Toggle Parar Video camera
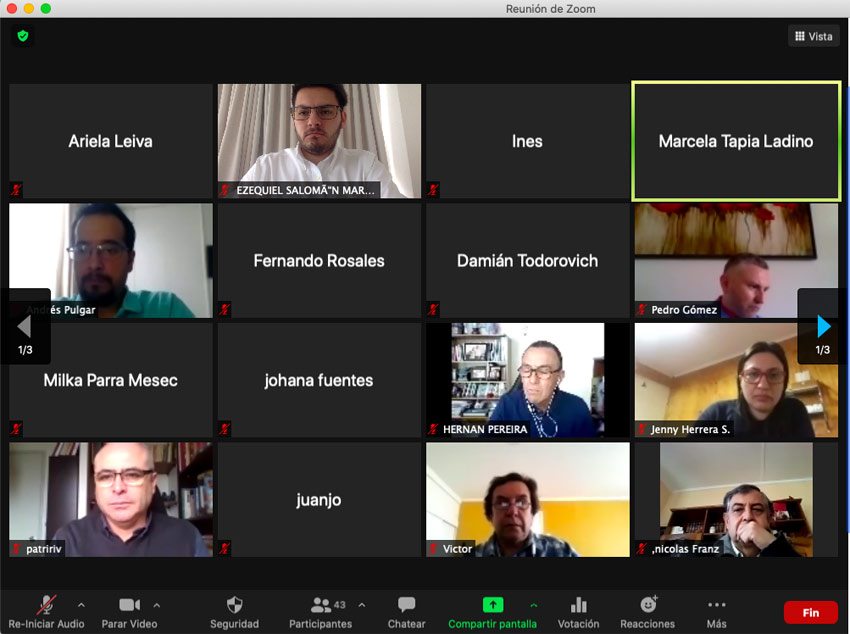Image resolution: width=850 pixels, height=634 pixels. [x=129, y=605]
